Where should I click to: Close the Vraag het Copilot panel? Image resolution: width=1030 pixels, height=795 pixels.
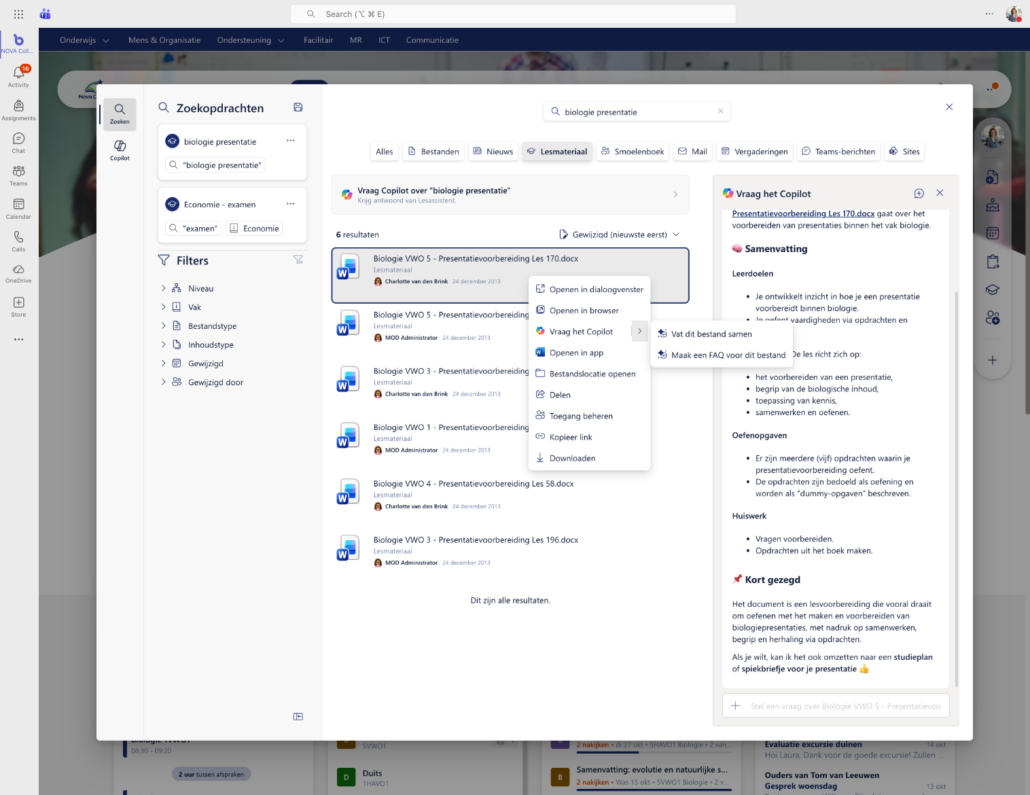(x=940, y=193)
